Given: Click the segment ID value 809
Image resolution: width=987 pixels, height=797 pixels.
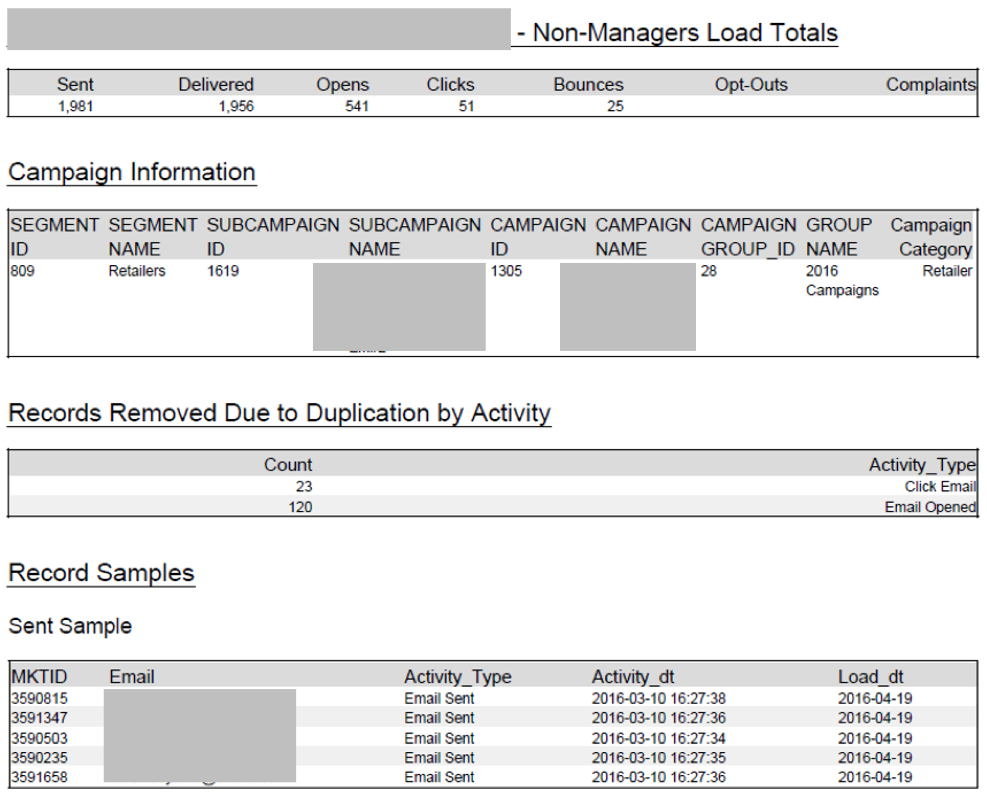Looking at the screenshot, I should point(23,271).
